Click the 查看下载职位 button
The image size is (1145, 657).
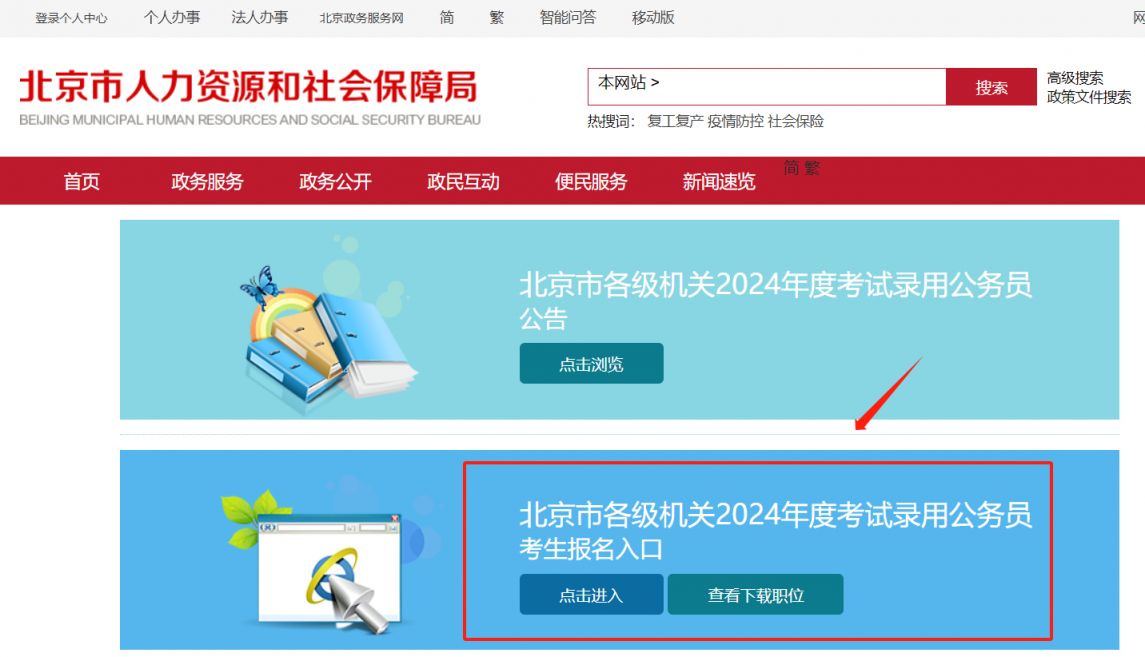tap(755, 594)
